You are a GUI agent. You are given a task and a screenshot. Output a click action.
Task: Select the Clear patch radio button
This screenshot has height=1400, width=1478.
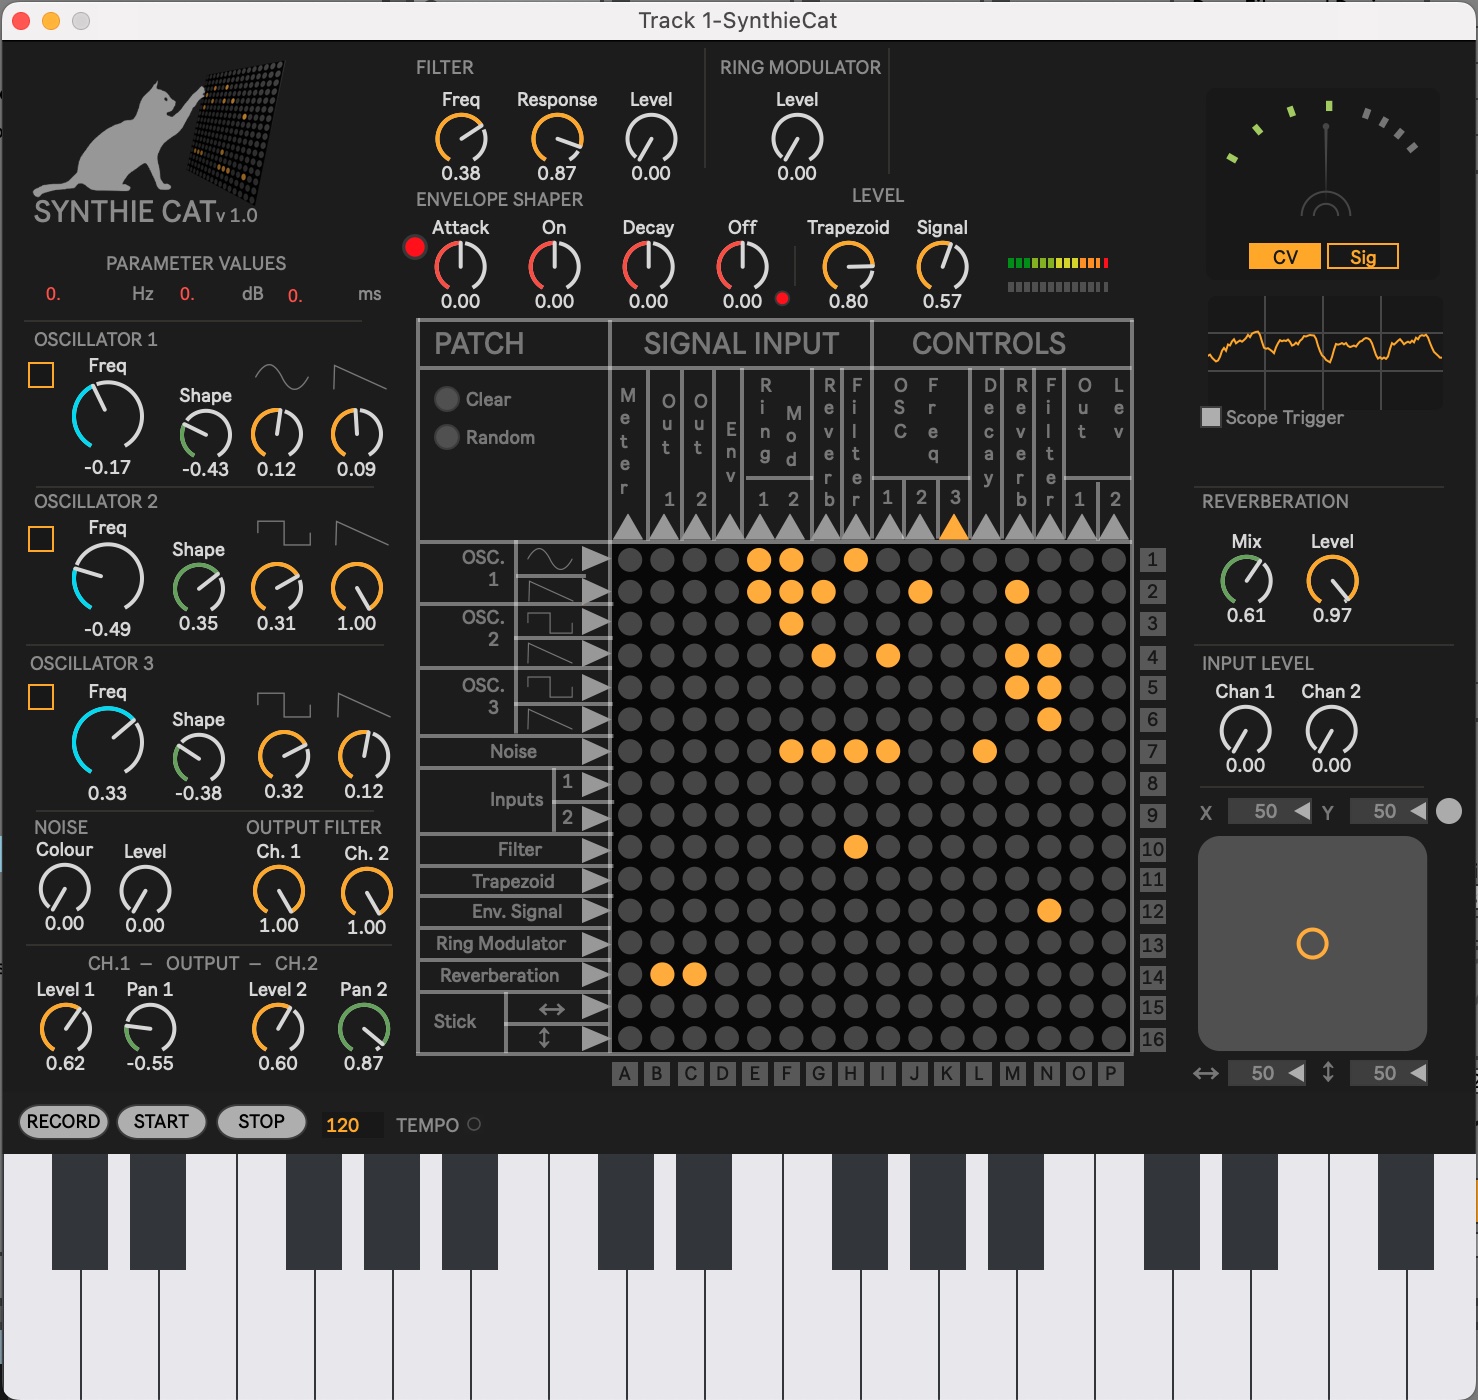(447, 399)
